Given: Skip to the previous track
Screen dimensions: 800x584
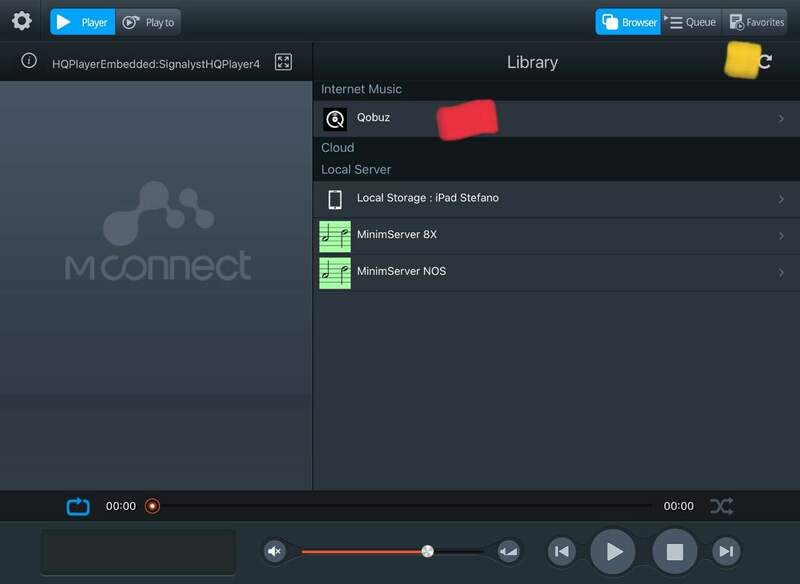Looking at the screenshot, I should coord(561,551).
